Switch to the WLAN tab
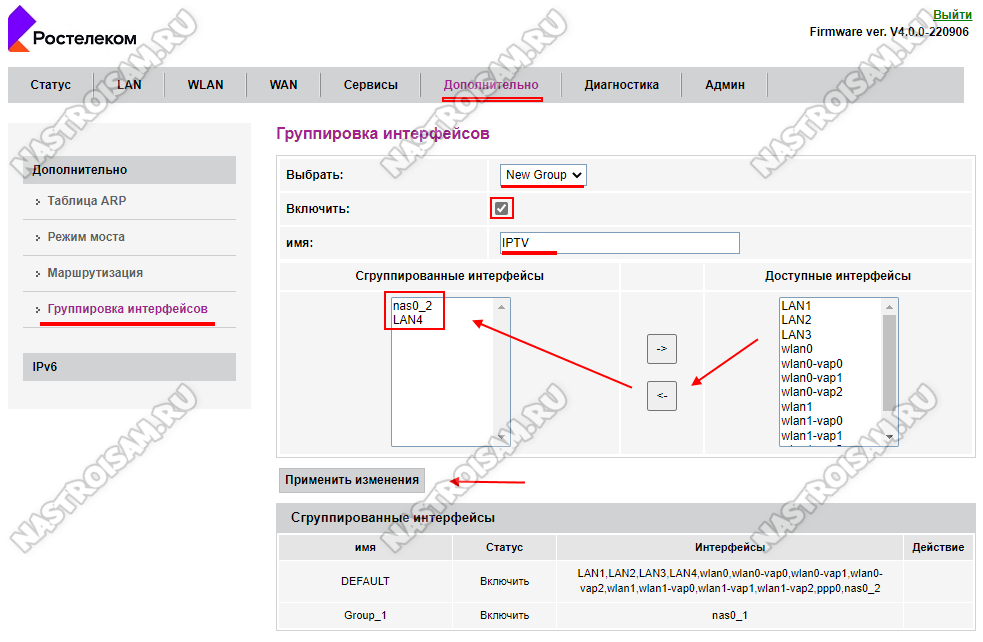983x642 pixels. tap(205, 85)
